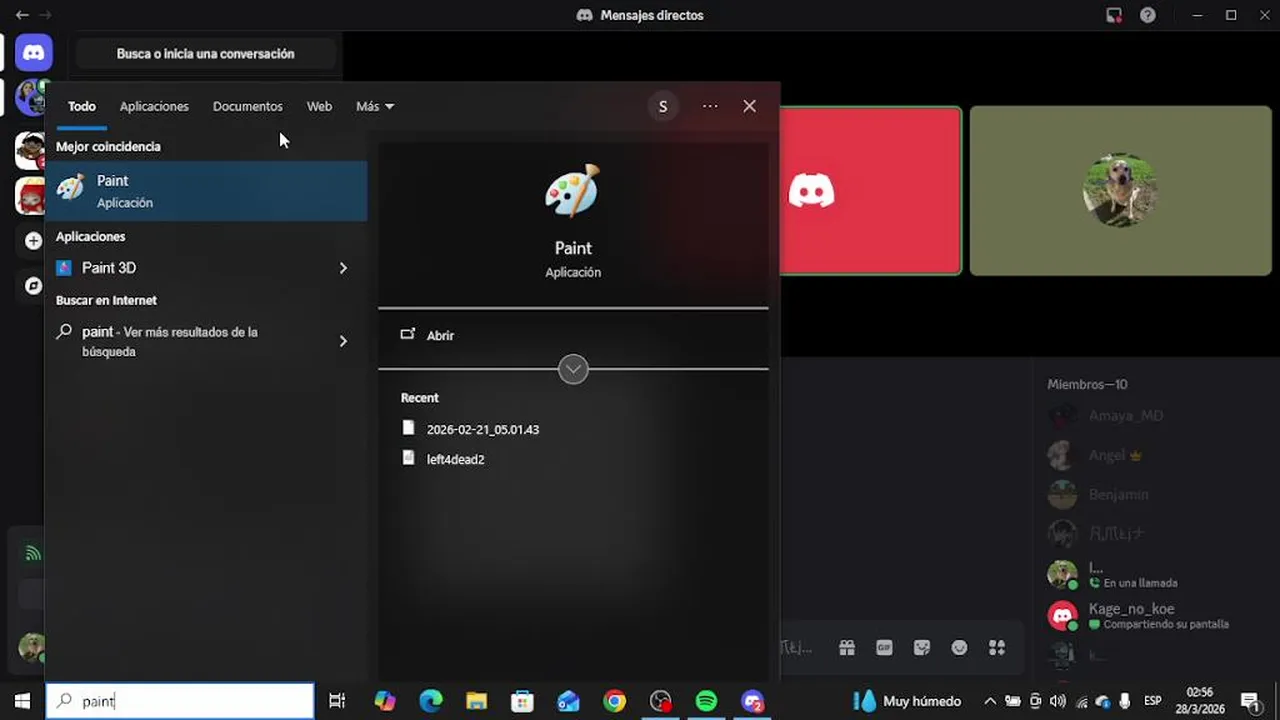
Task: Show hidden system tray icons
Action: coord(990,701)
